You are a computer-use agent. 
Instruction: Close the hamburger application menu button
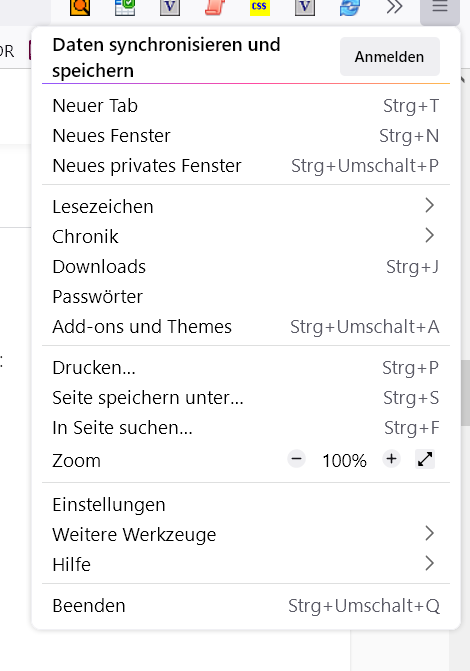click(x=440, y=8)
